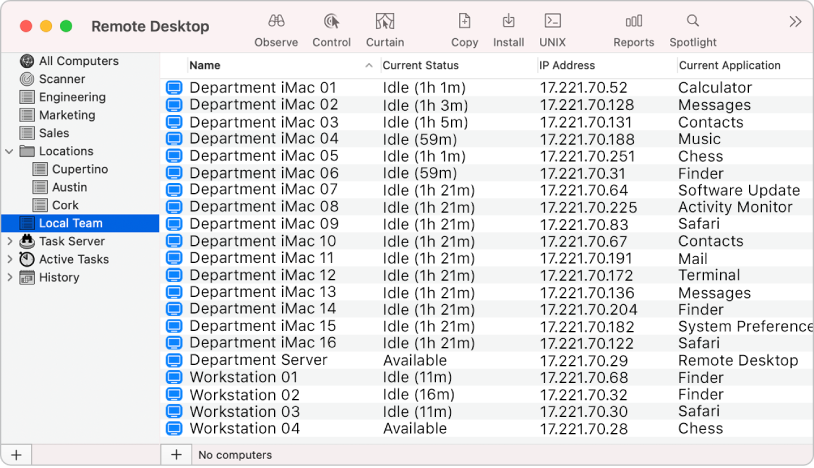Expand the History section
Image resolution: width=814 pixels, height=468 pixels.
[x=10, y=277]
